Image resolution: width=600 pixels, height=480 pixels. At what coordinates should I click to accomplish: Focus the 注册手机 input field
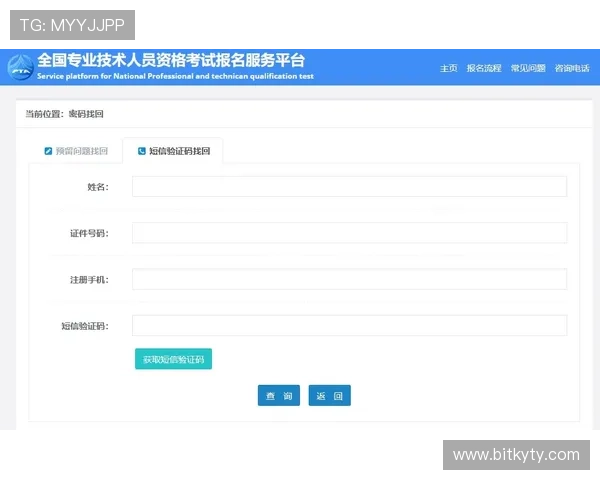click(x=349, y=279)
